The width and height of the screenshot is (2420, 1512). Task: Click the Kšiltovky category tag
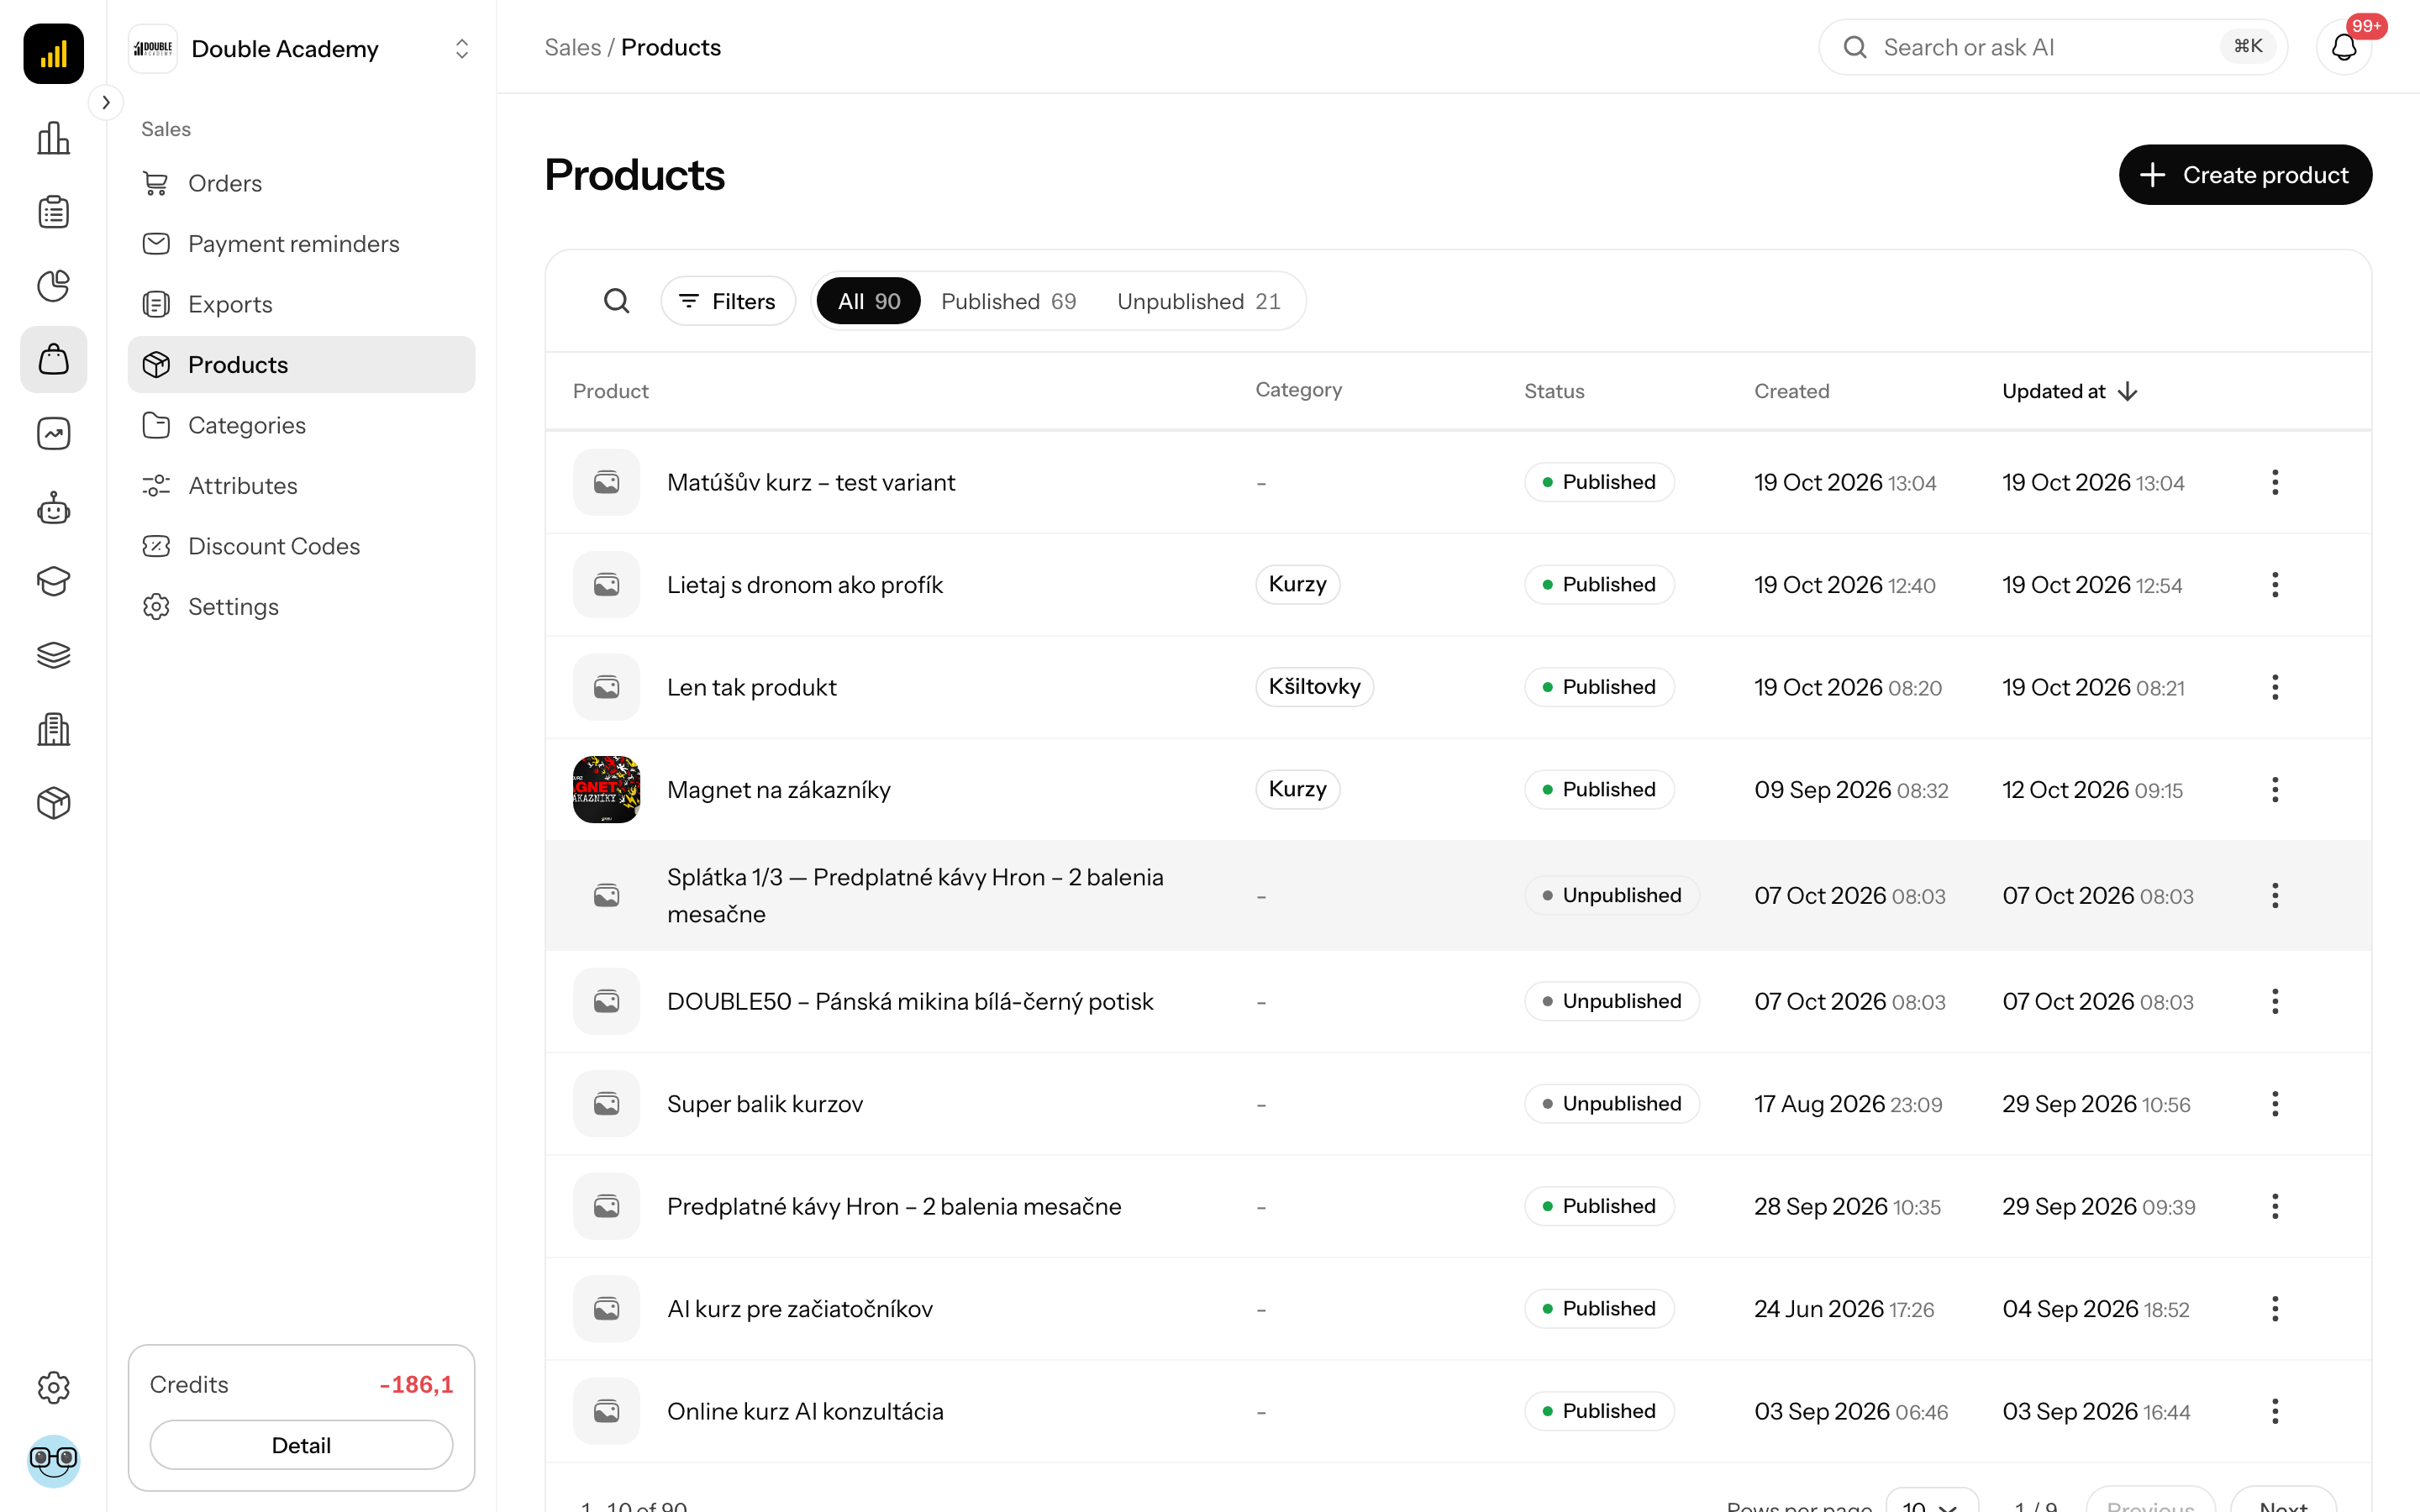tap(1314, 687)
